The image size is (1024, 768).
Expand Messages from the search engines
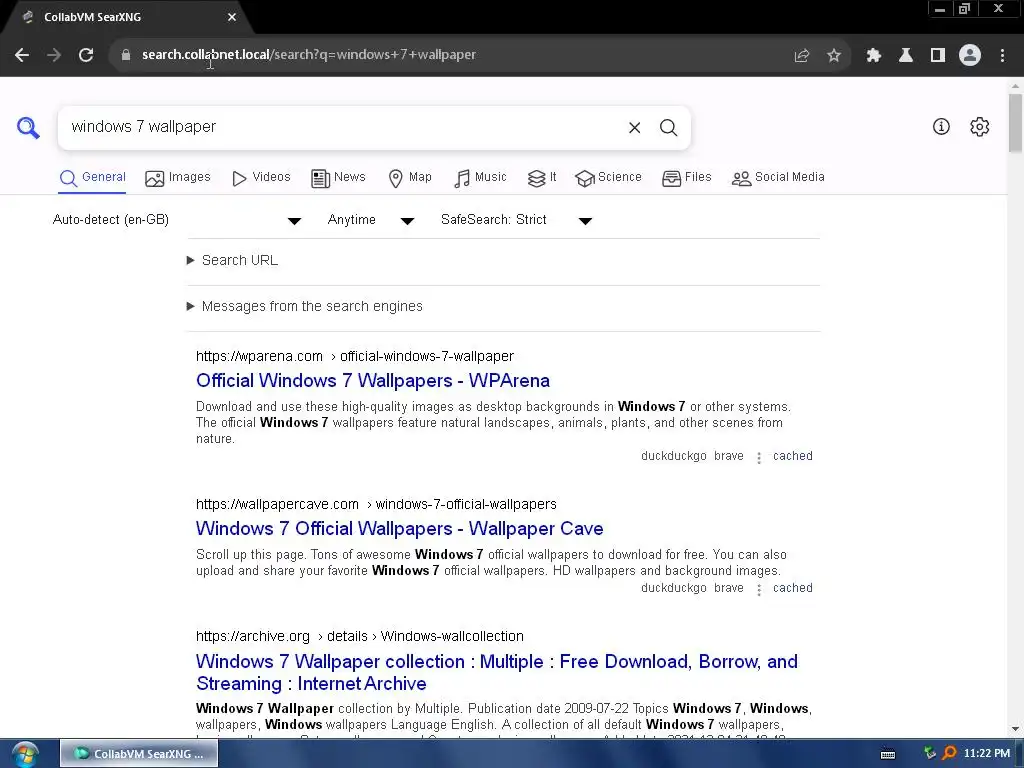[x=305, y=306]
